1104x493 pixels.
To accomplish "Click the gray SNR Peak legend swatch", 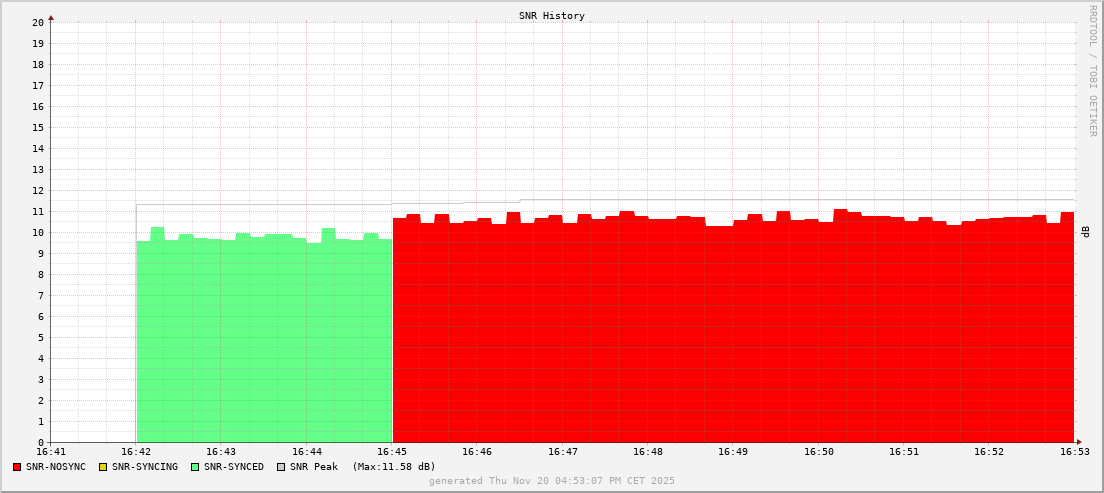I will pyautogui.click(x=281, y=467).
